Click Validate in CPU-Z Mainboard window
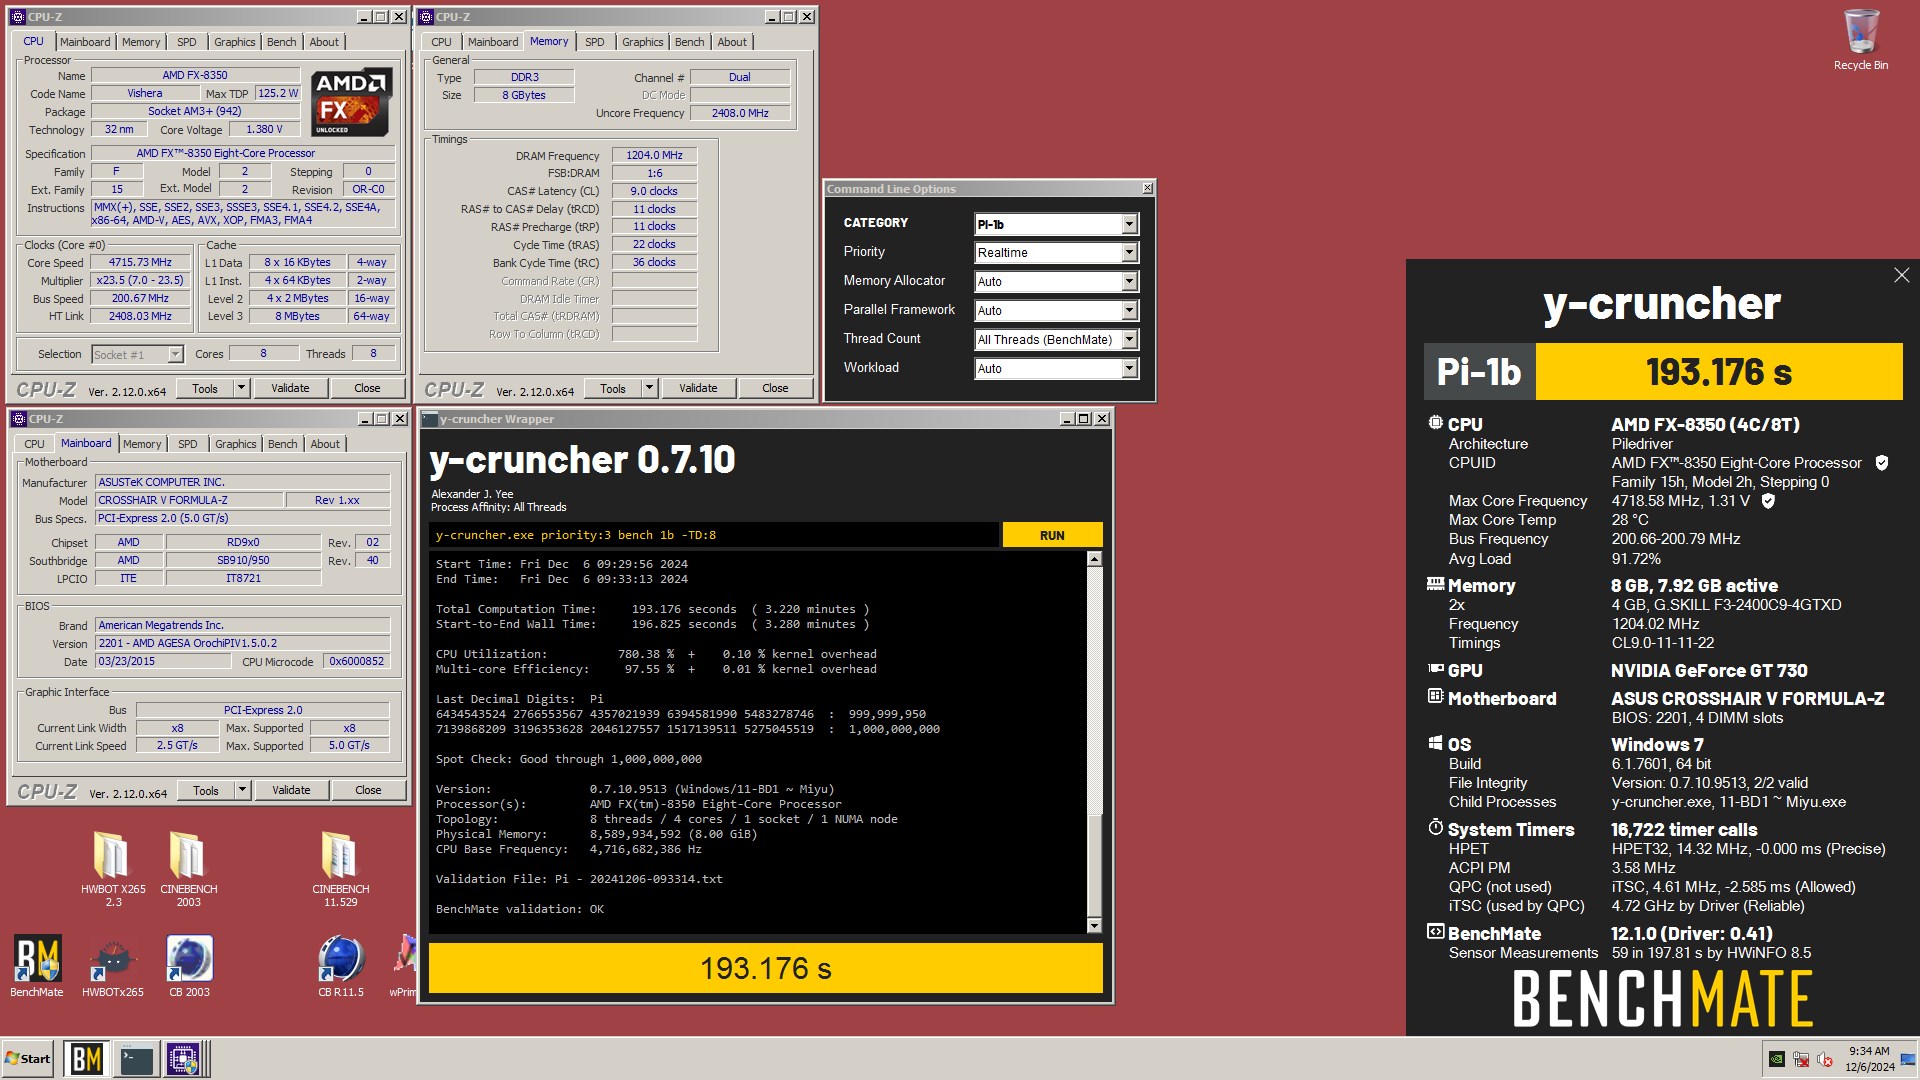This screenshot has height=1080, width=1920. (291, 790)
